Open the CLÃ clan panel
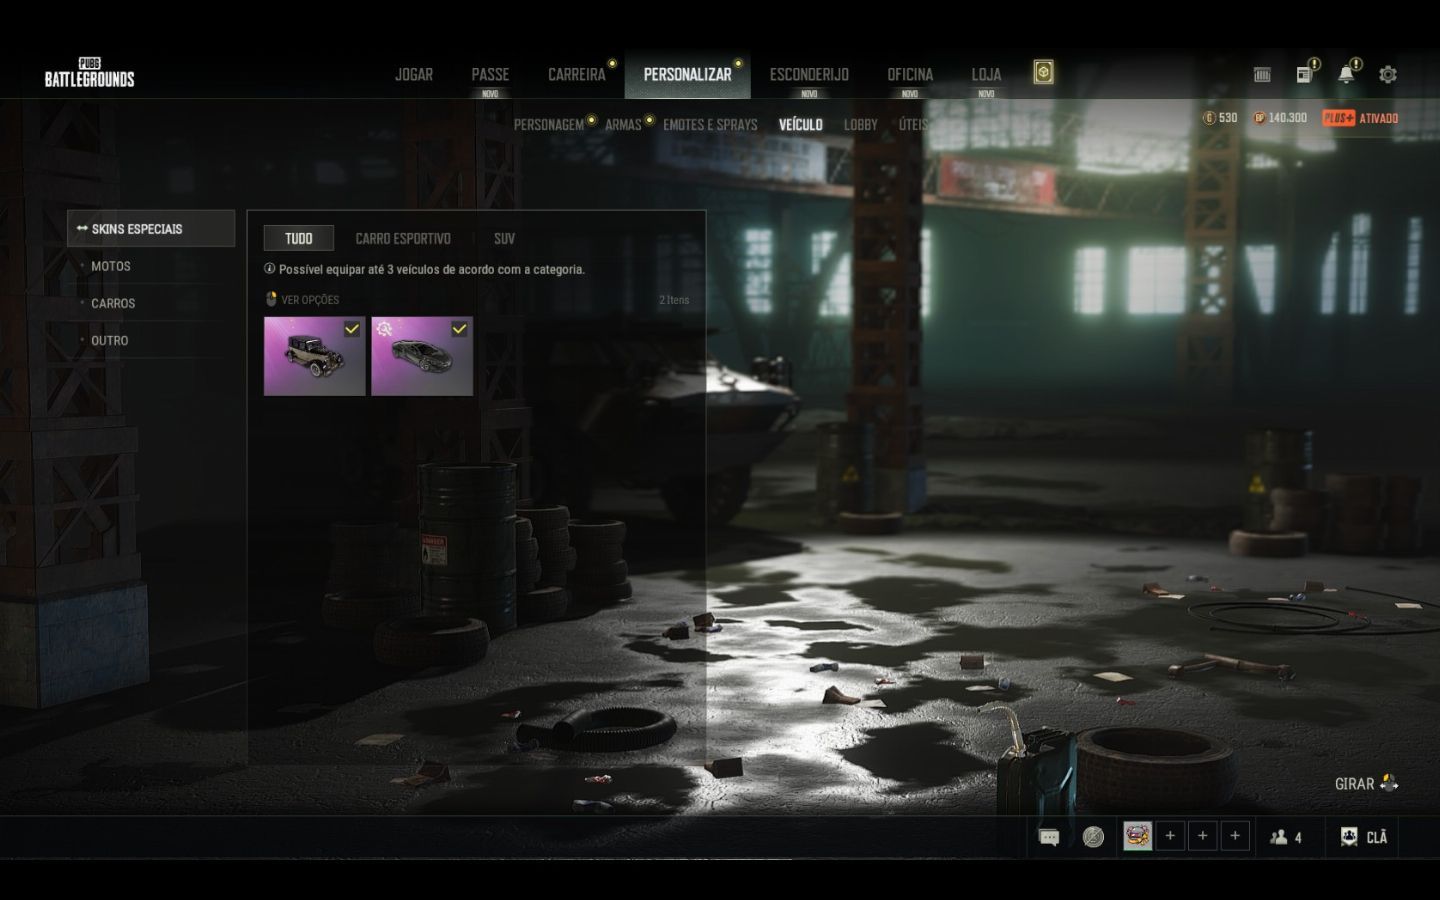The height and width of the screenshot is (900, 1440). (x=1364, y=837)
